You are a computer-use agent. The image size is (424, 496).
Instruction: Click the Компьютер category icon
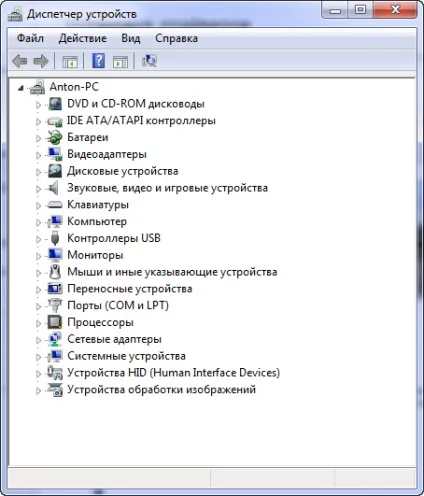55,221
